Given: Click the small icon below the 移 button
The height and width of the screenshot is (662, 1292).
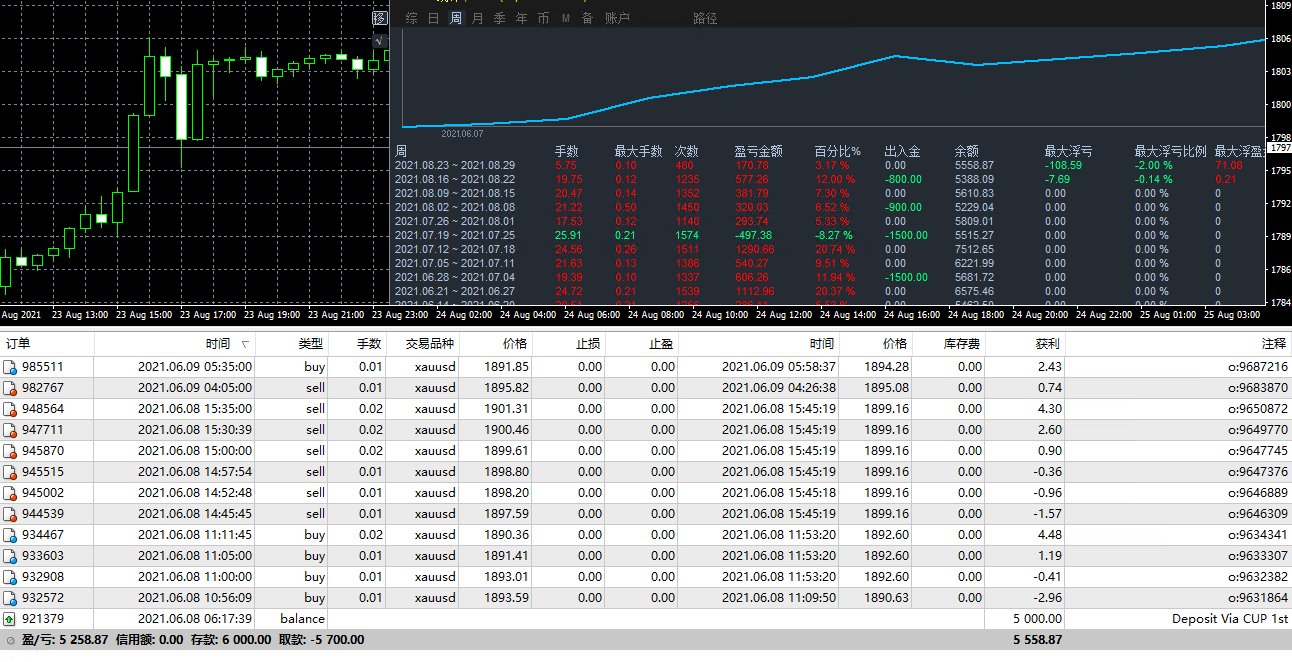Looking at the screenshot, I should point(379,40).
